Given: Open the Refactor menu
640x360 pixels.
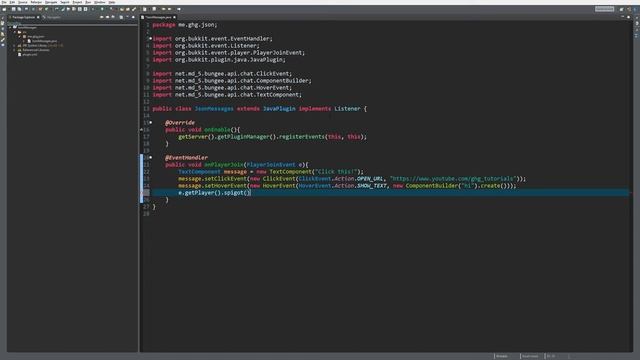Looking at the screenshot, I should tap(36, 2).
